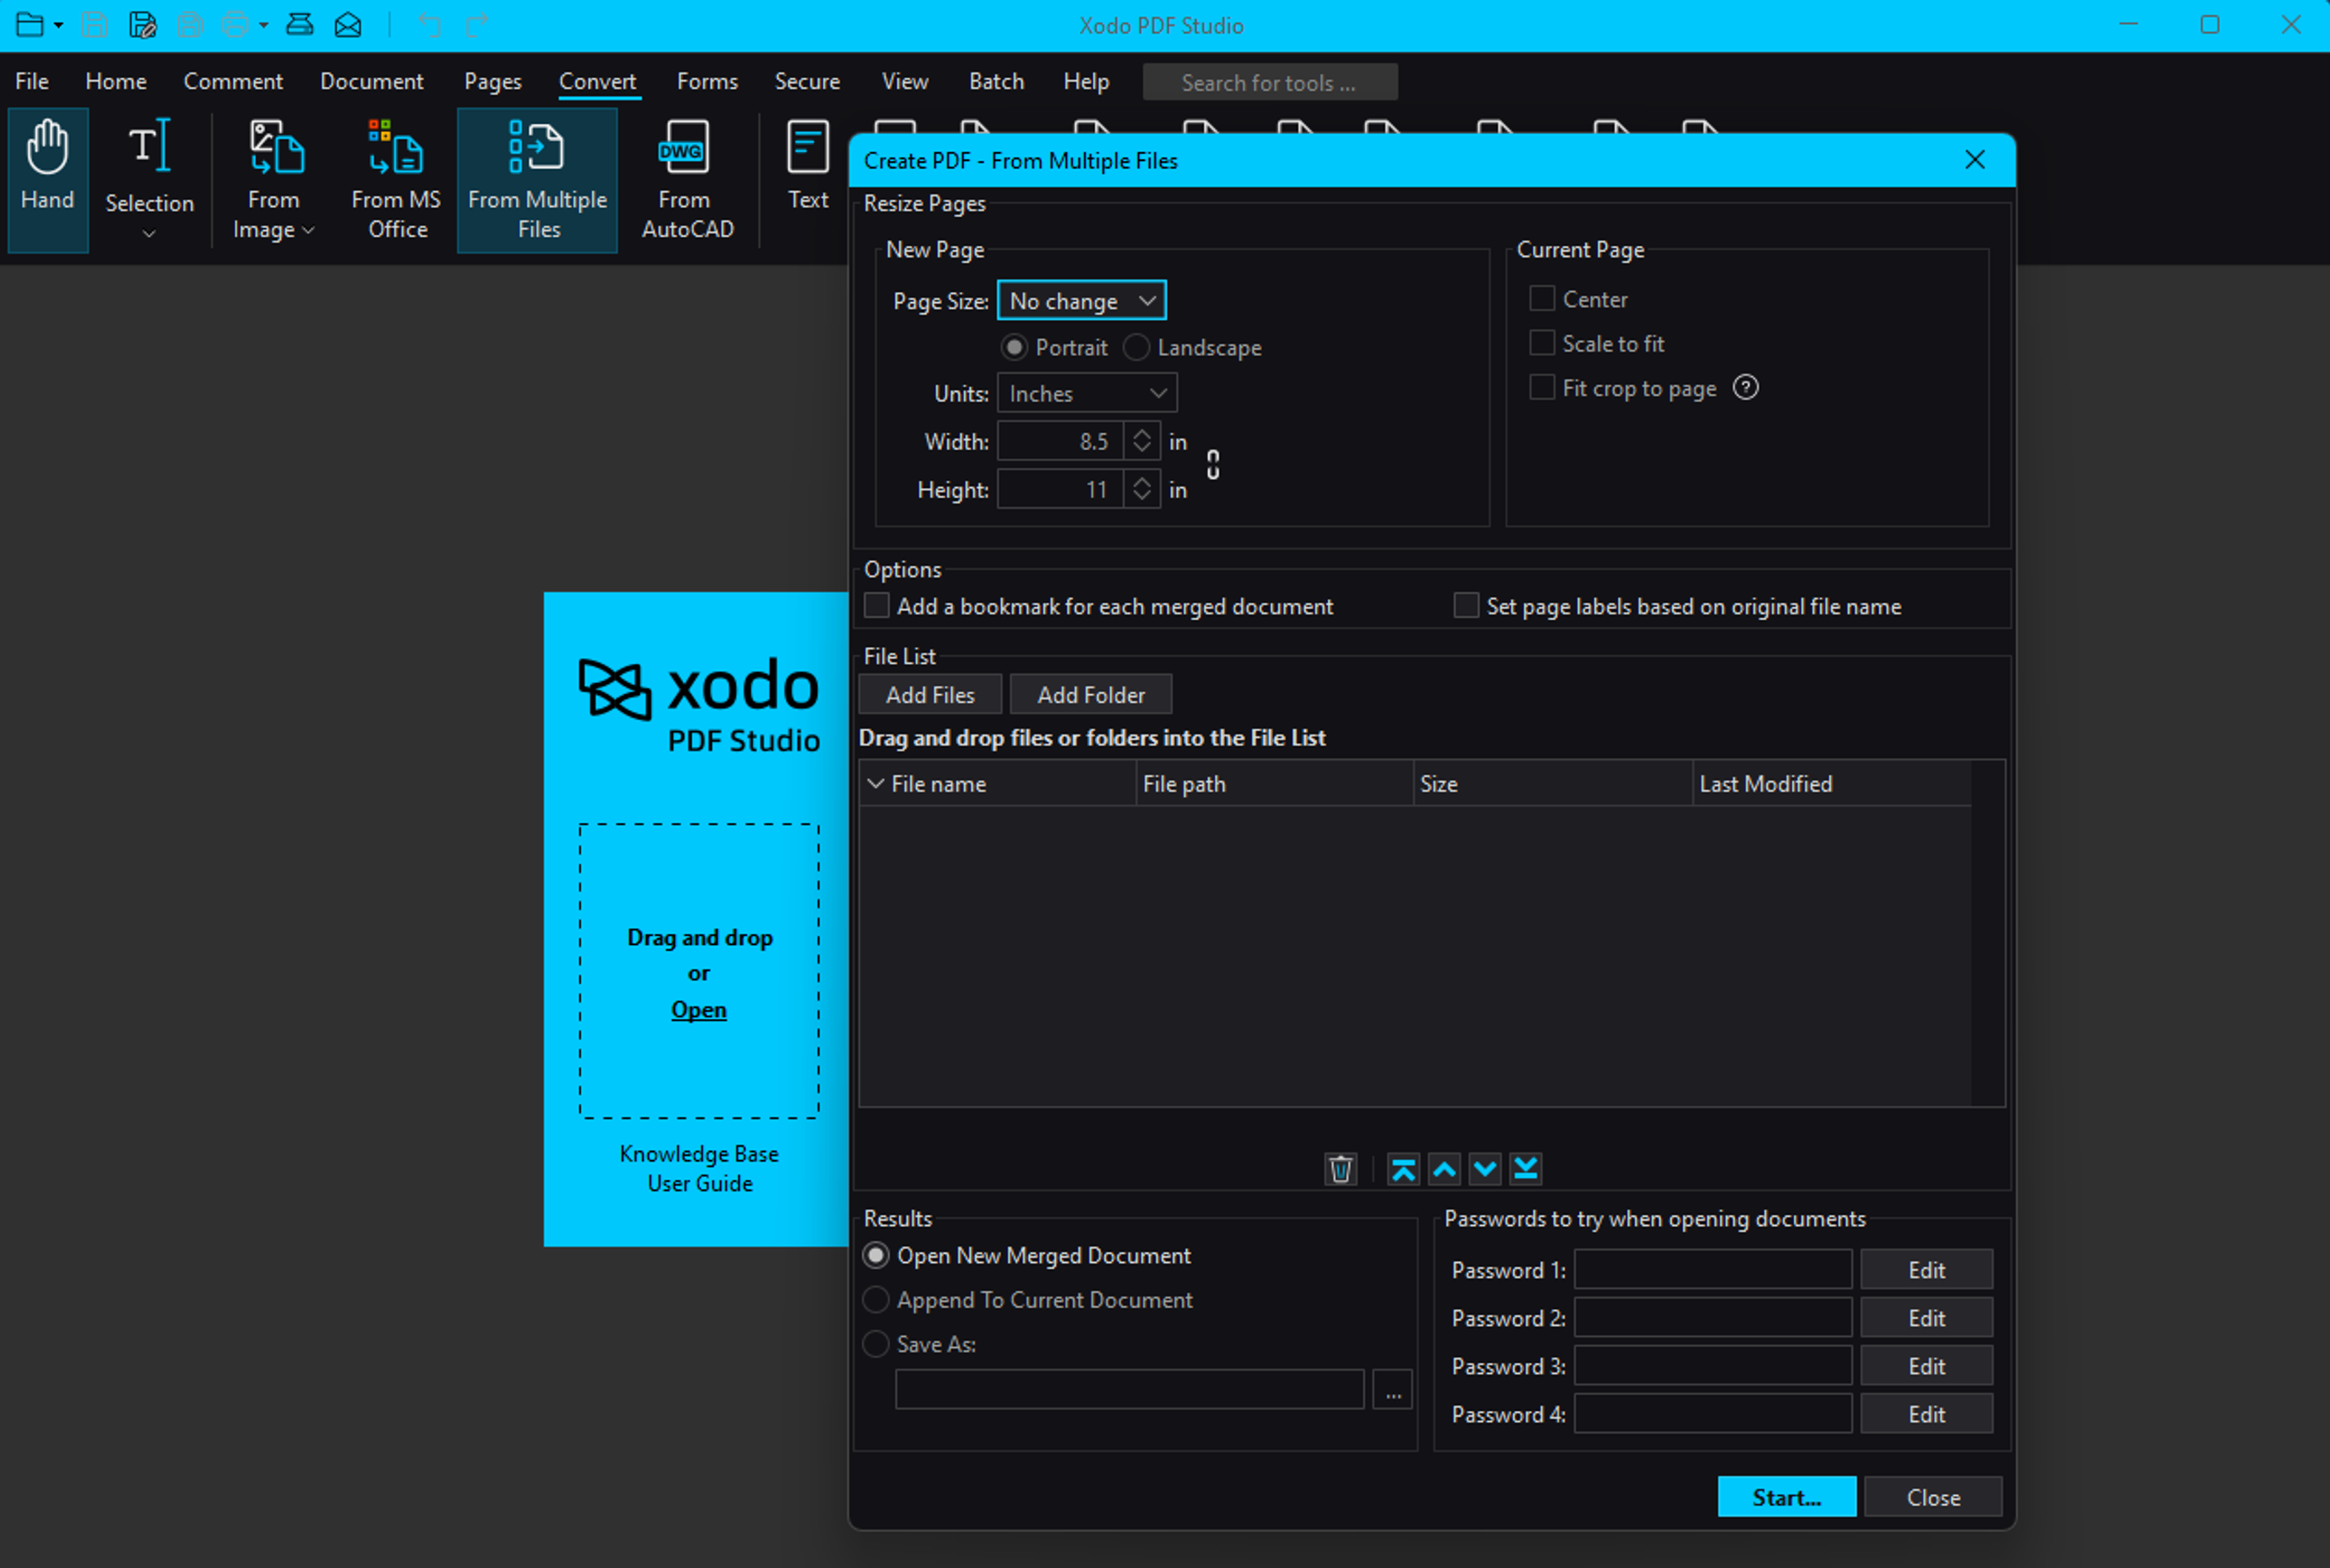The image size is (2330, 1568).
Task: Open the Page Size dropdown
Action: (1082, 300)
